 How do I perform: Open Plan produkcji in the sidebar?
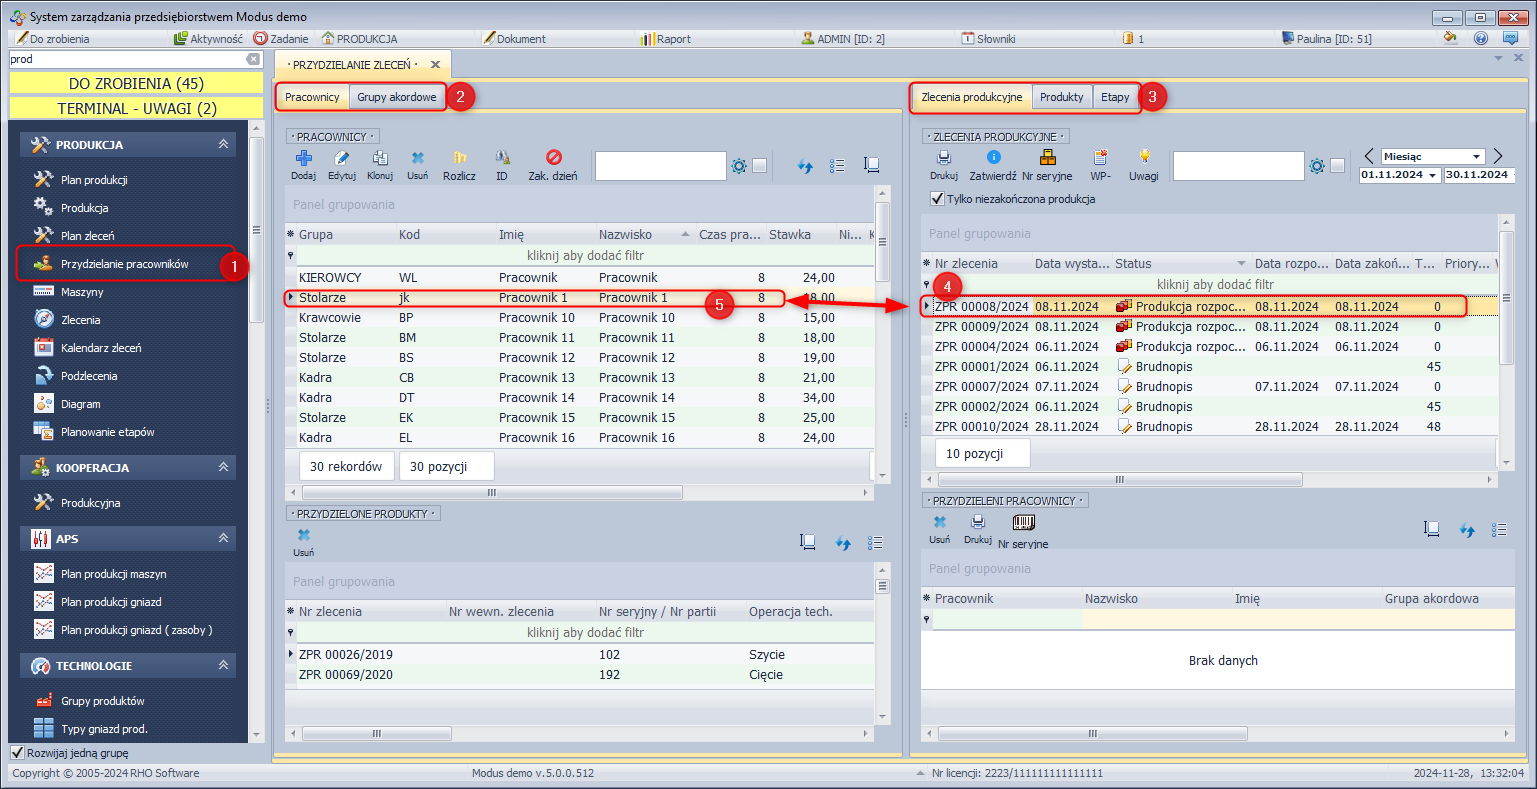94,180
